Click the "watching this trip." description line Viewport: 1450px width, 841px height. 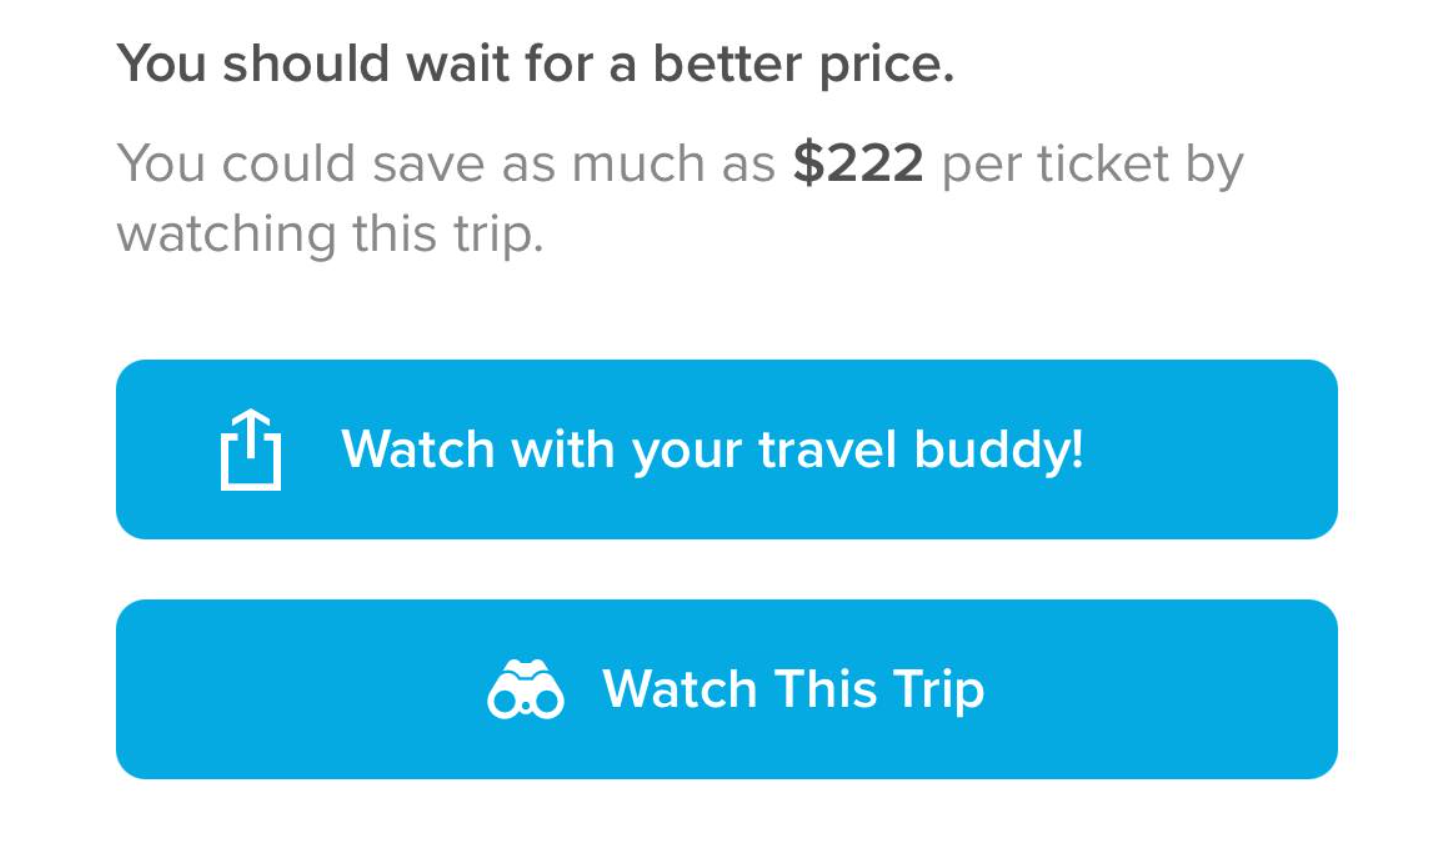tap(330, 234)
